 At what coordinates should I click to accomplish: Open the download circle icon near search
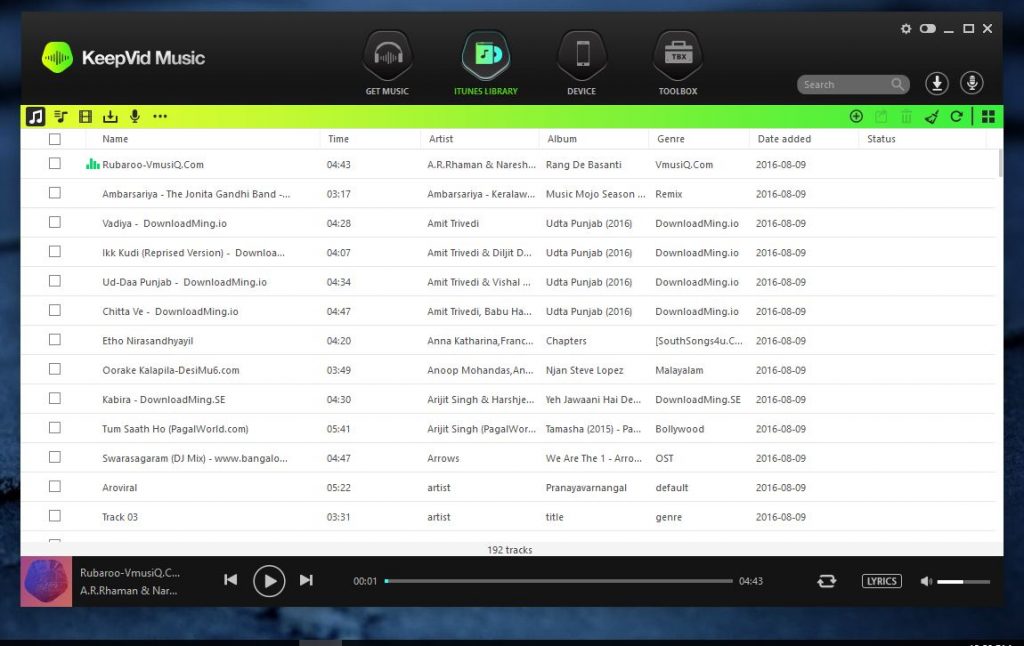coord(937,84)
